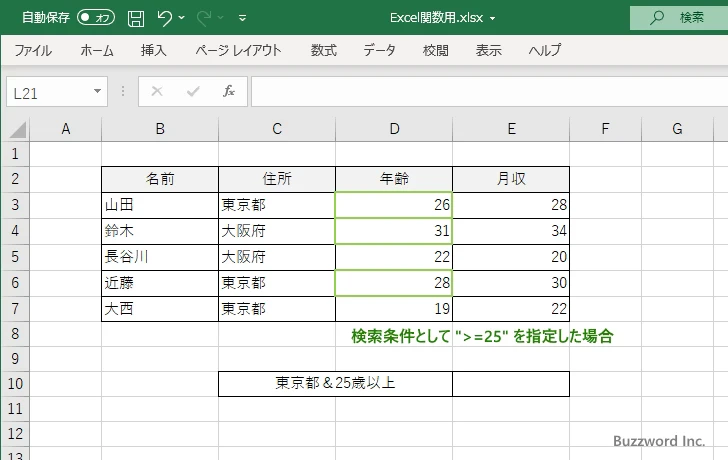Open the Undo history dropdown arrow

click(183, 18)
